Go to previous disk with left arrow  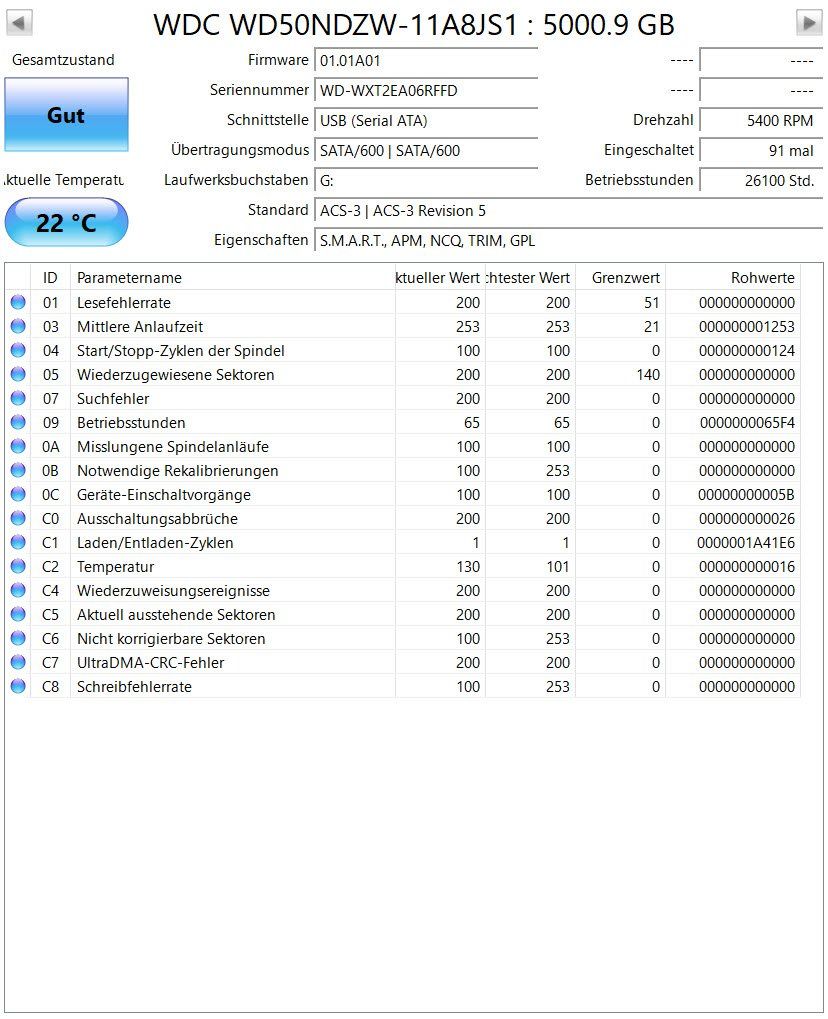point(18,23)
